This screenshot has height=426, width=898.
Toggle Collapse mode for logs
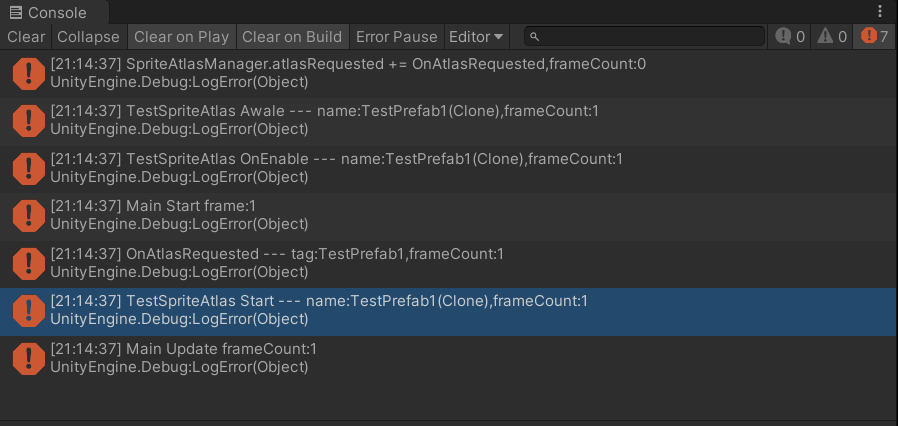tap(88, 36)
